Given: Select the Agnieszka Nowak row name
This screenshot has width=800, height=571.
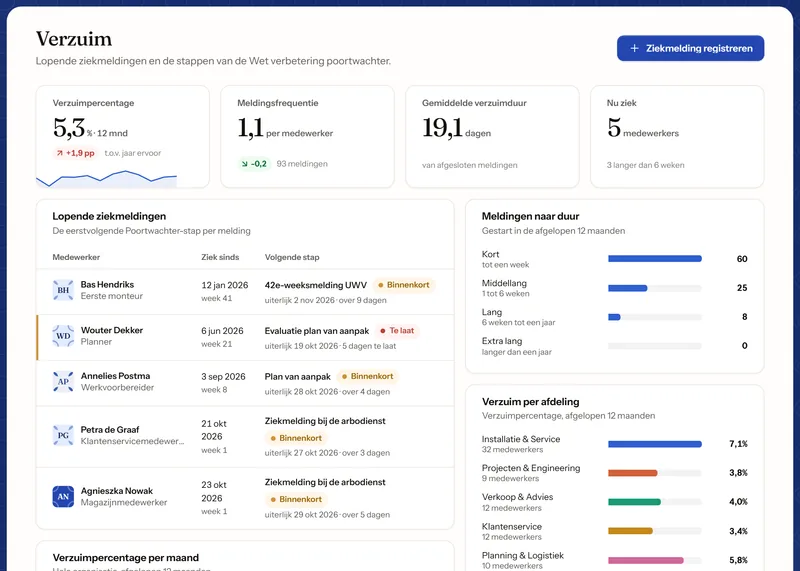Looking at the screenshot, I should 117,491.
